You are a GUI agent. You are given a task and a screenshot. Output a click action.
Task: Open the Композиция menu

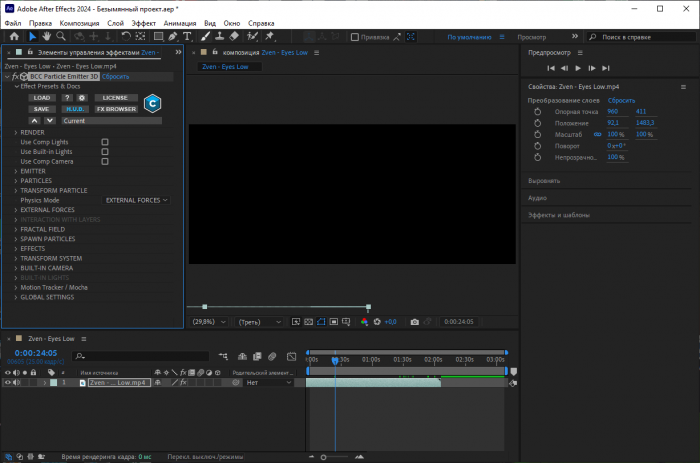[x=79, y=21]
